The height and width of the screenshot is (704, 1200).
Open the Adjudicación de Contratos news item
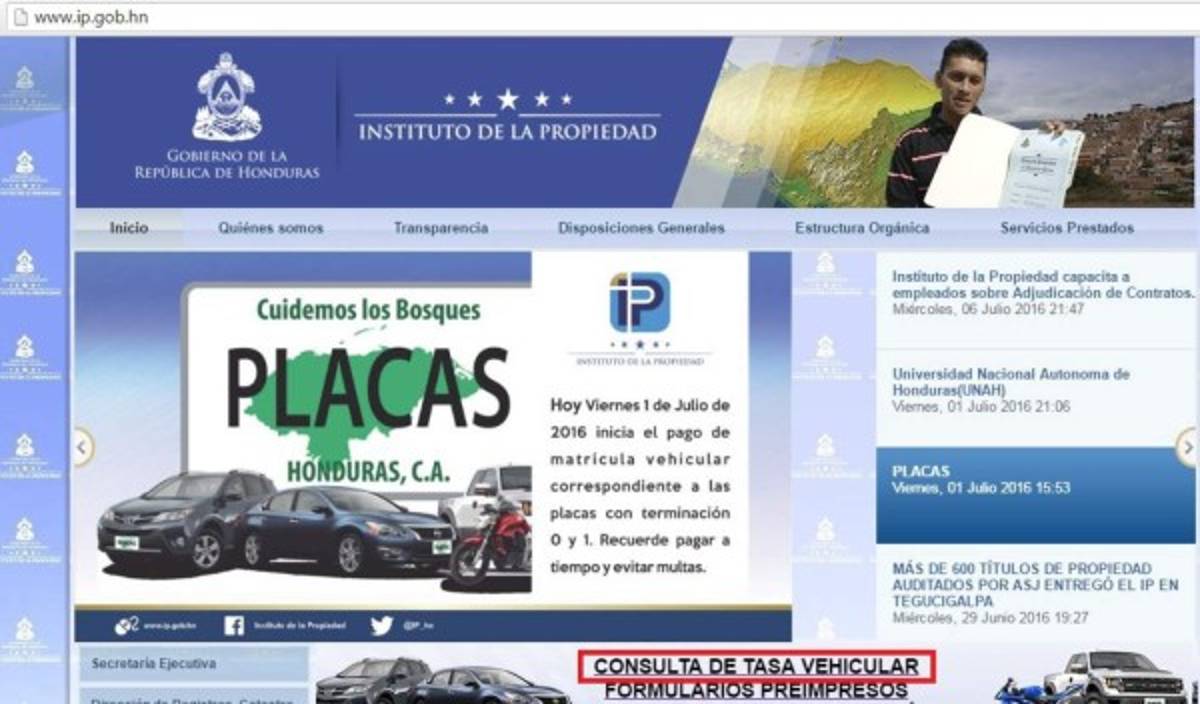(1042, 285)
